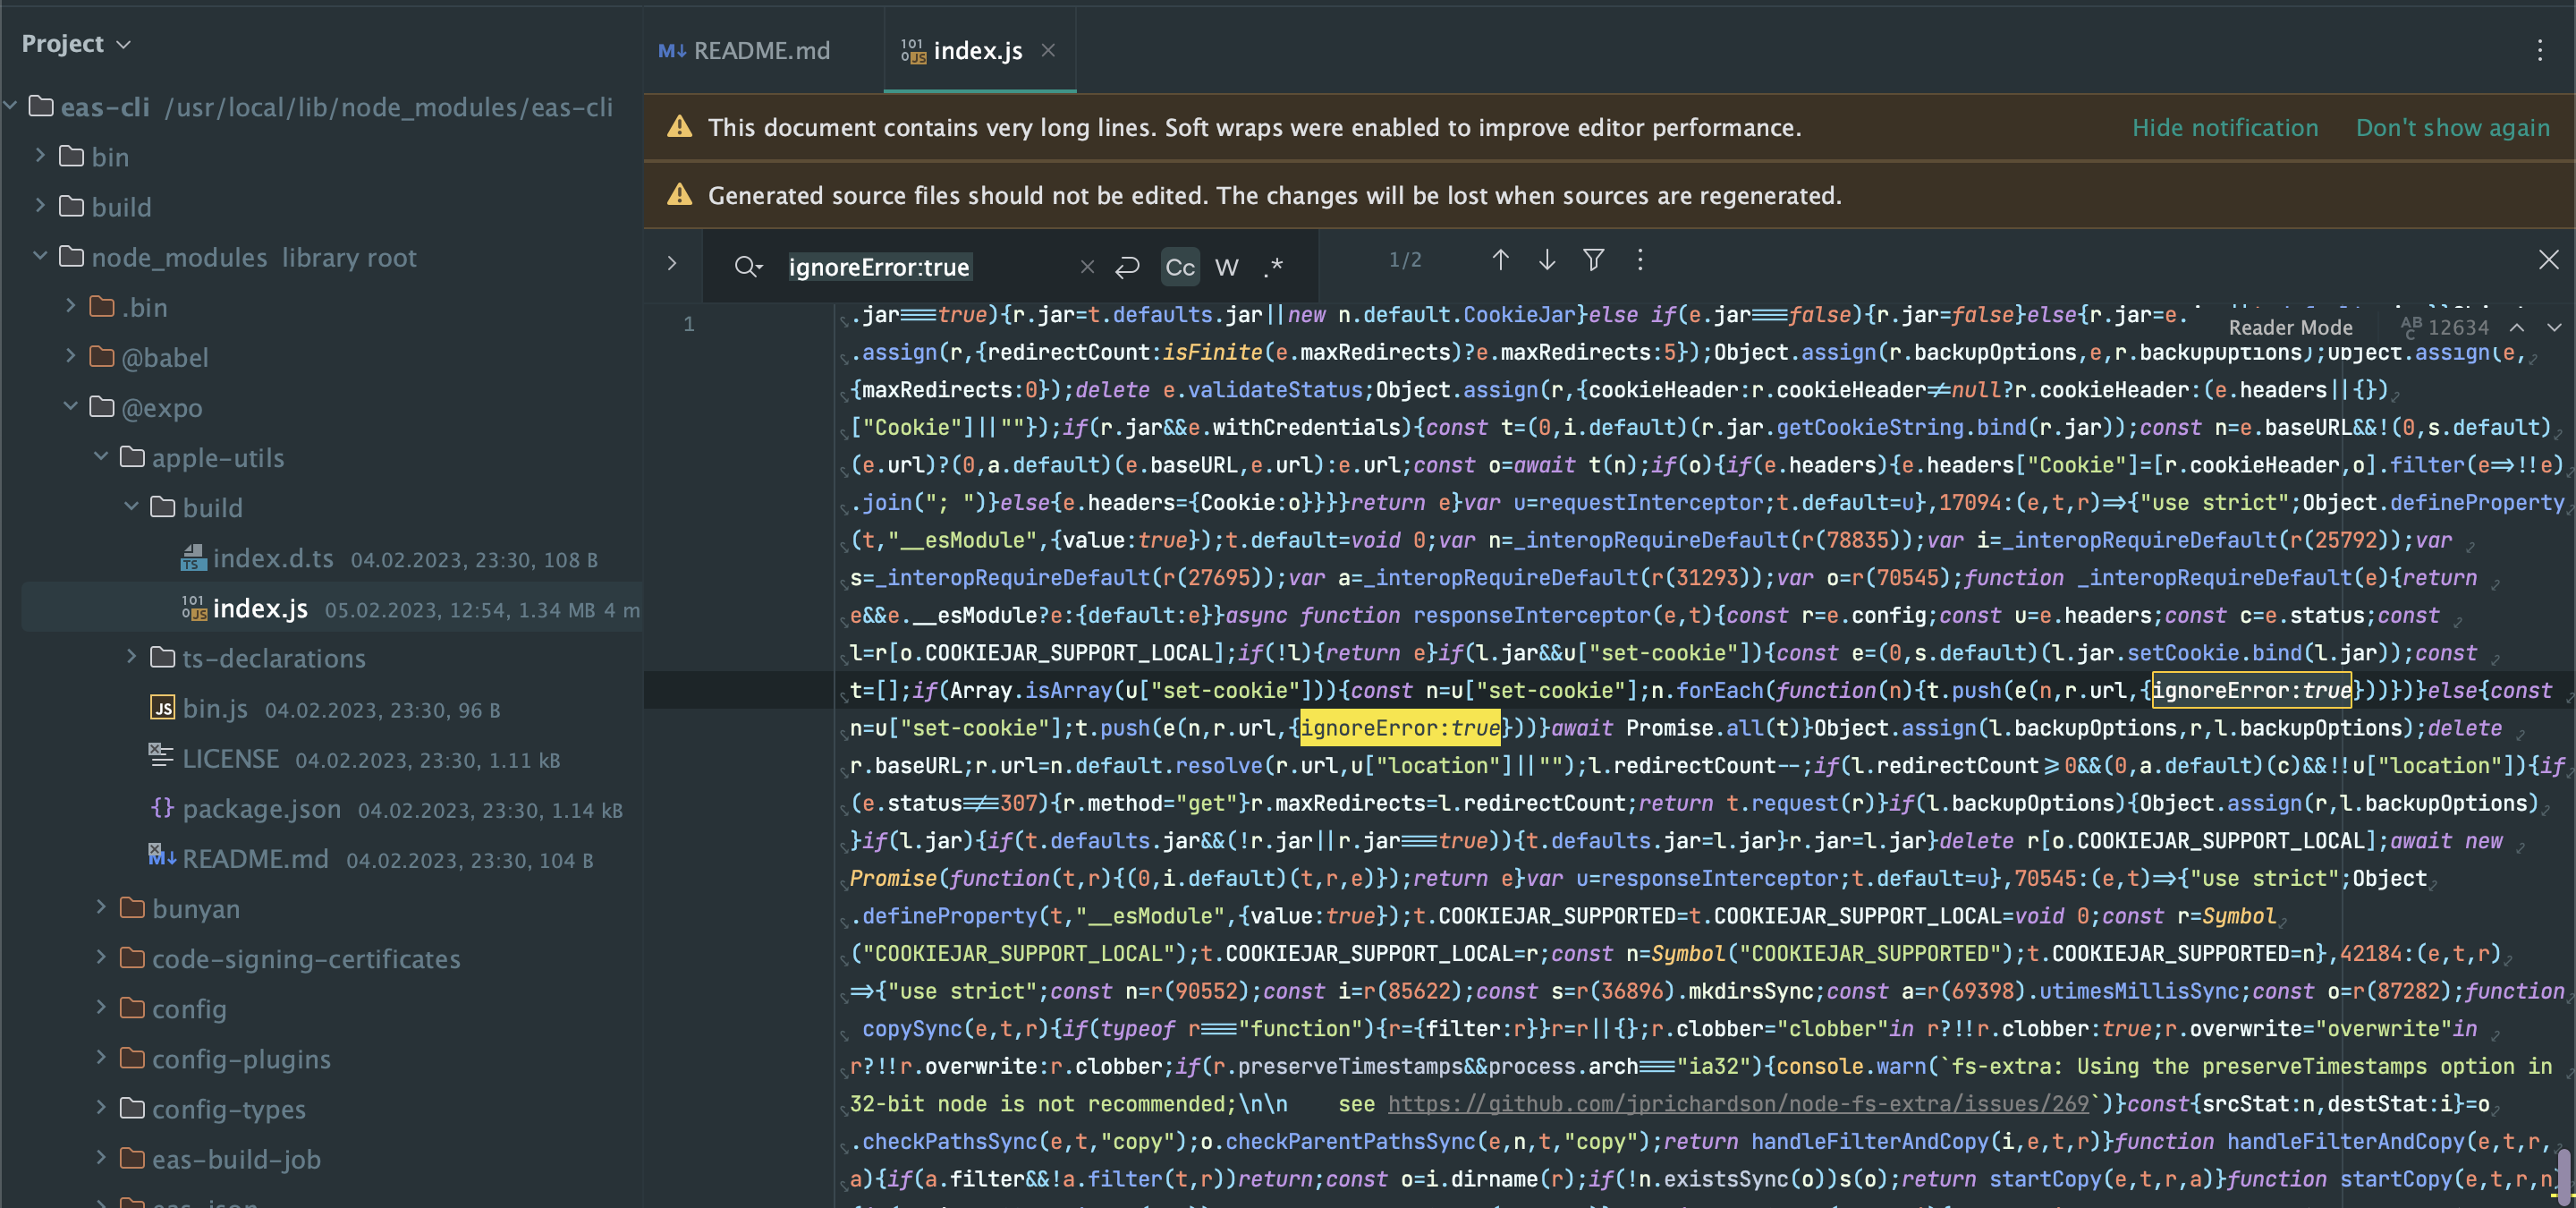The image size is (2576, 1208).
Task: Select package.json in project tree
Action: (x=260, y=808)
